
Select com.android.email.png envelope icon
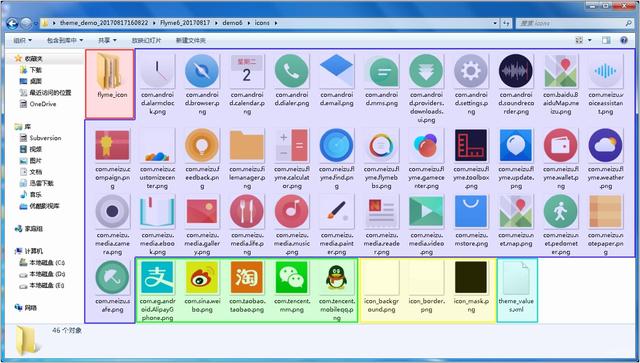point(336,71)
